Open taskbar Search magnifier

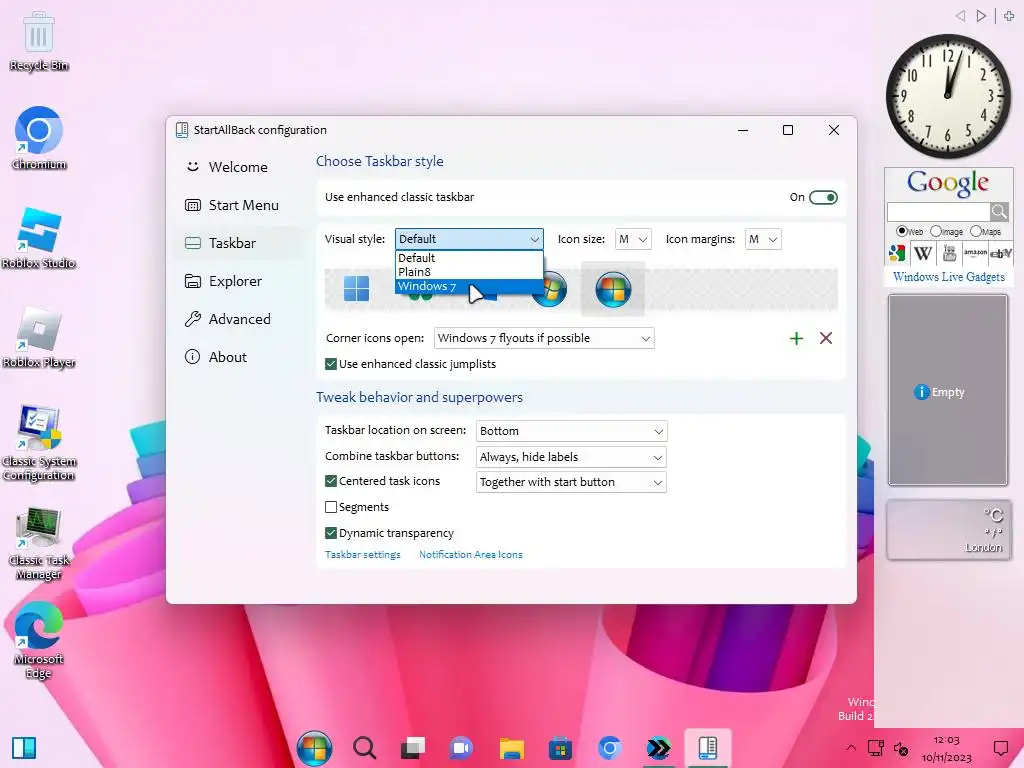364,748
